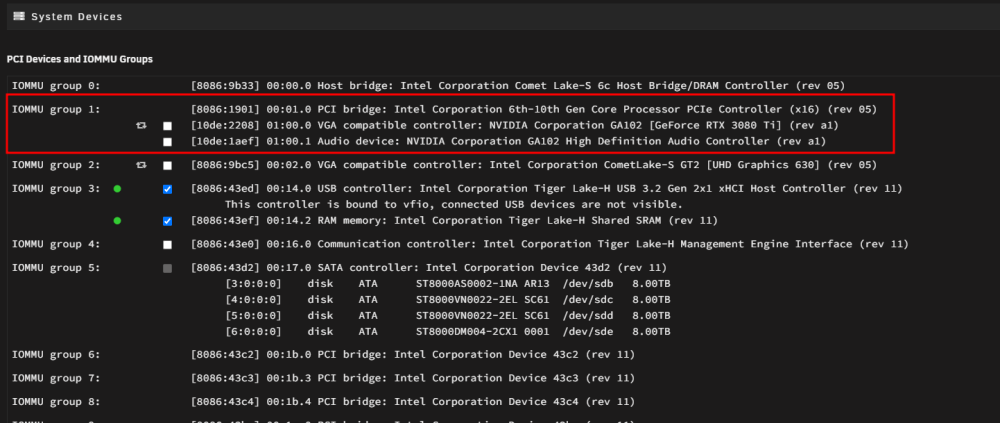This screenshot has width=1000, height=423.
Task: Select the IOMMU group 8 label
Action: [x=56, y=402]
